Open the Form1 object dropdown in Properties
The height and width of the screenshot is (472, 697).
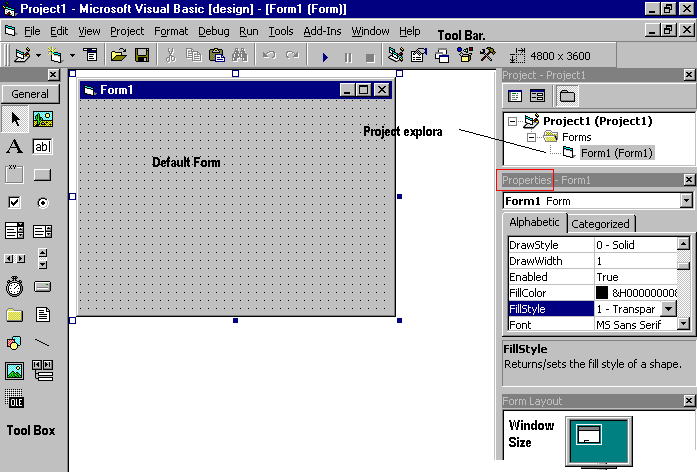tap(686, 201)
